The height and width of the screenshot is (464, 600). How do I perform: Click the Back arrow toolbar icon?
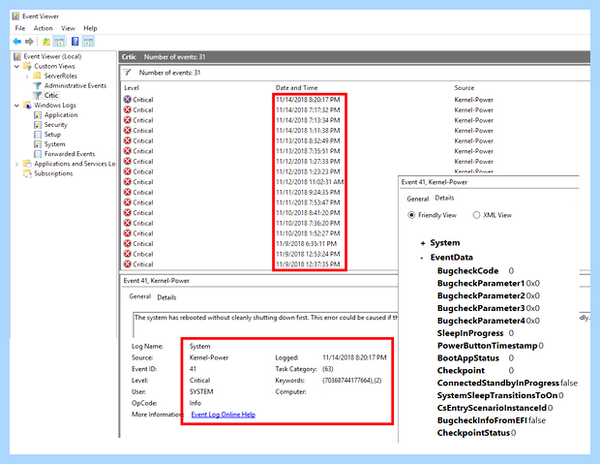point(17,41)
